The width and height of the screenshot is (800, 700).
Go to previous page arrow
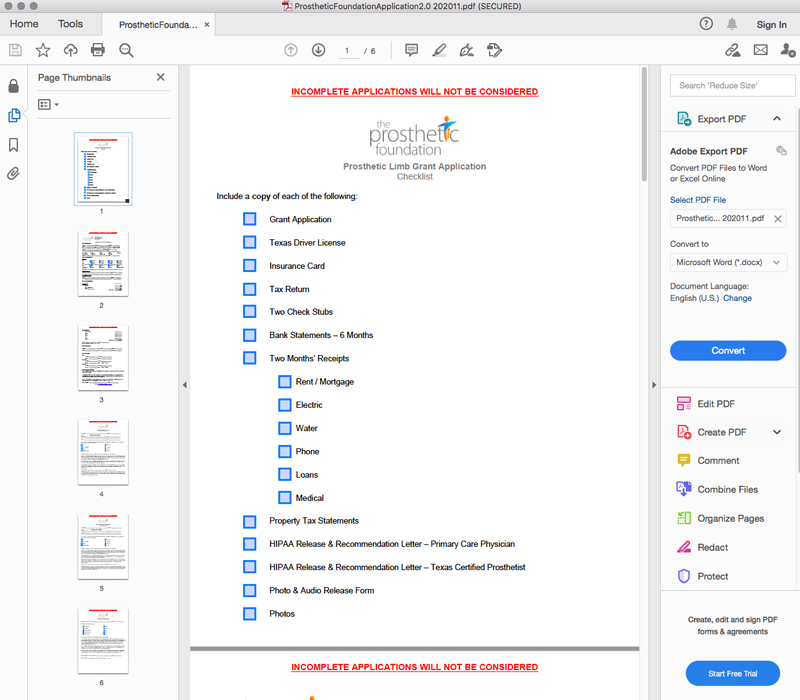(291, 50)
